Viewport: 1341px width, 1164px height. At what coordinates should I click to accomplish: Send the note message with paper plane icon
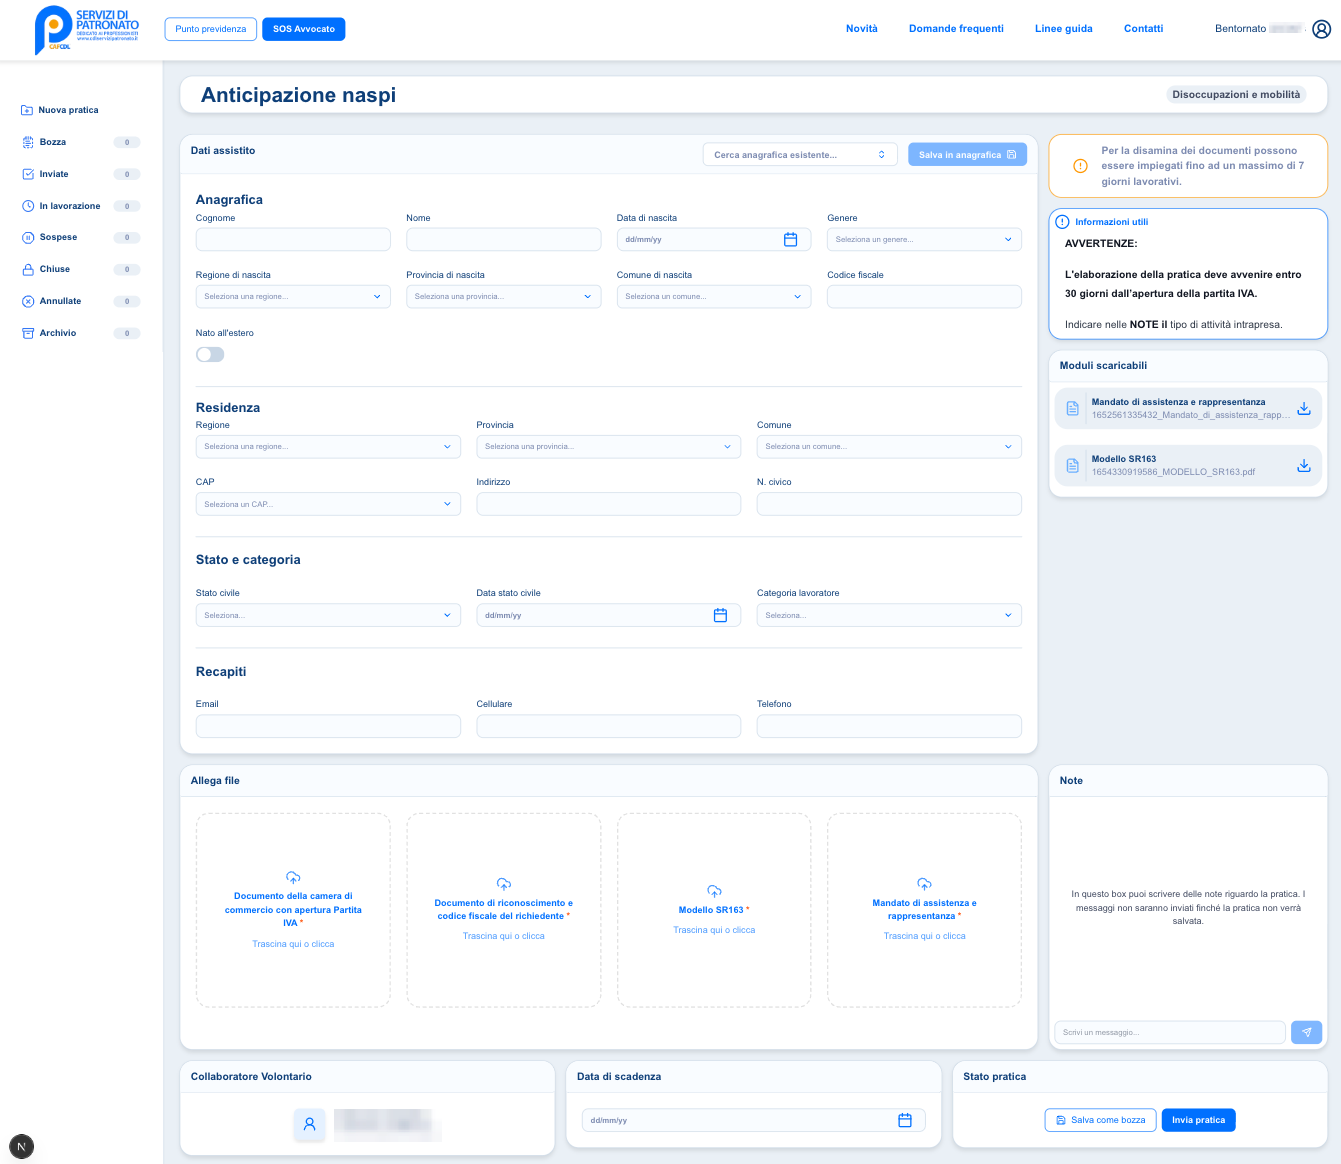[x=1306, y=1032]
